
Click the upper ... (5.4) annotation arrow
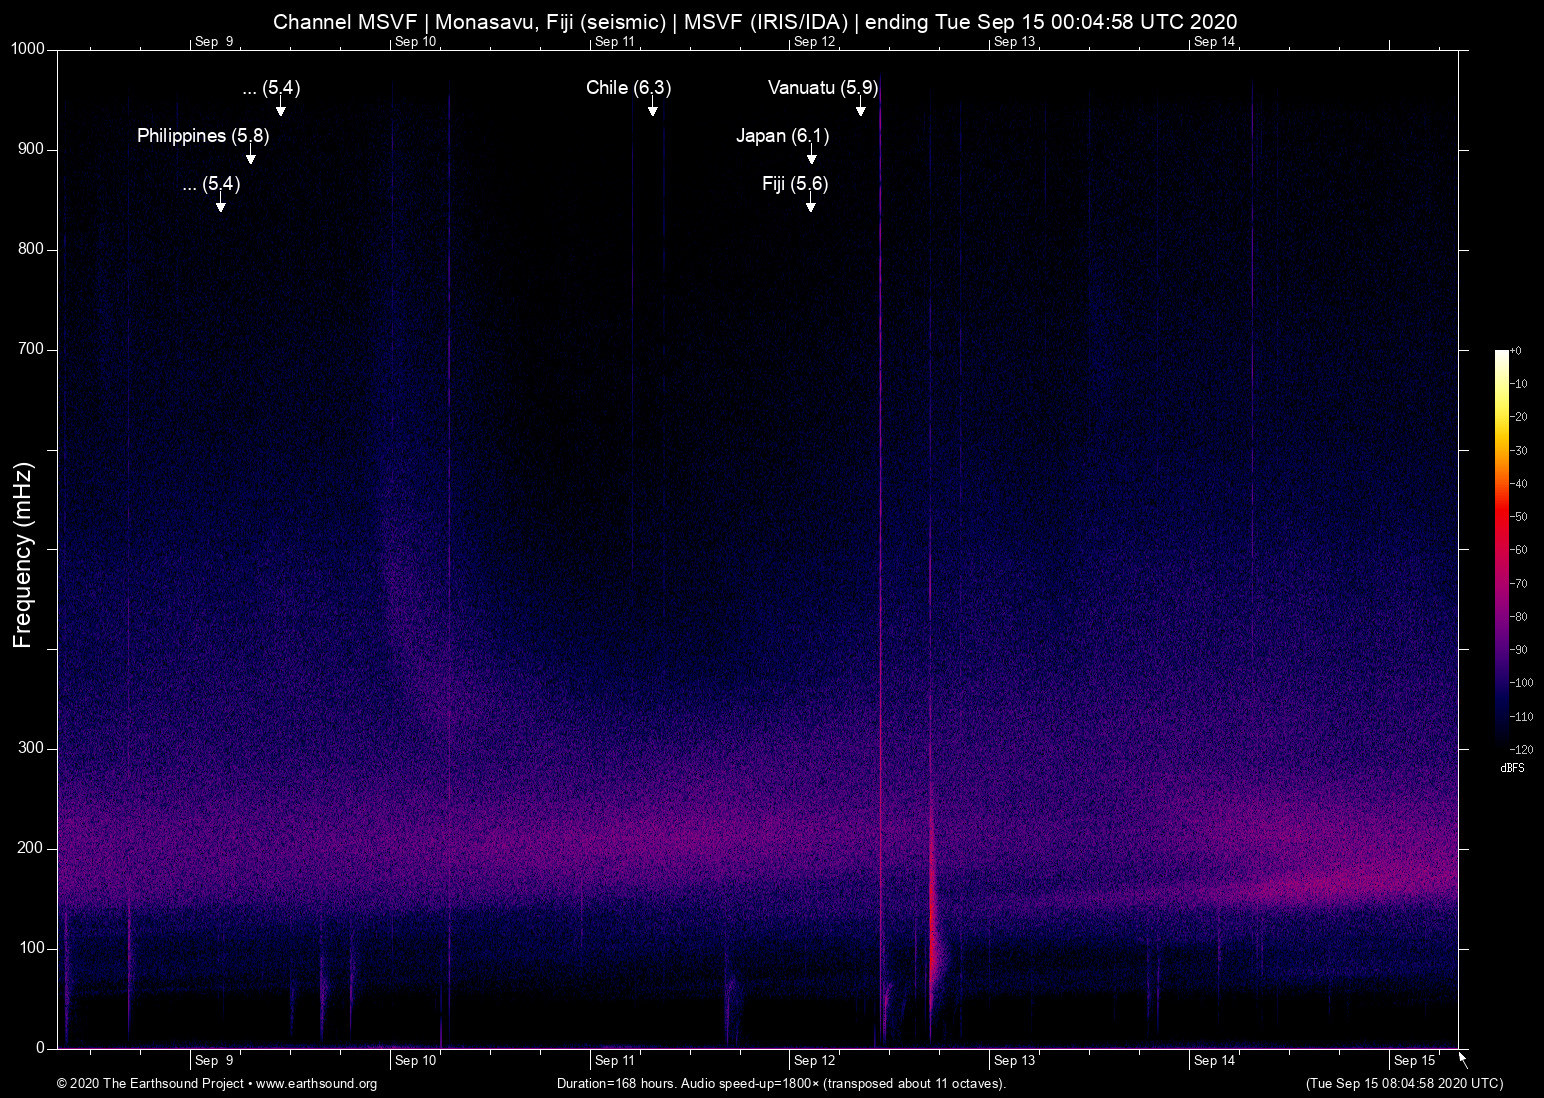pos(280,105)
